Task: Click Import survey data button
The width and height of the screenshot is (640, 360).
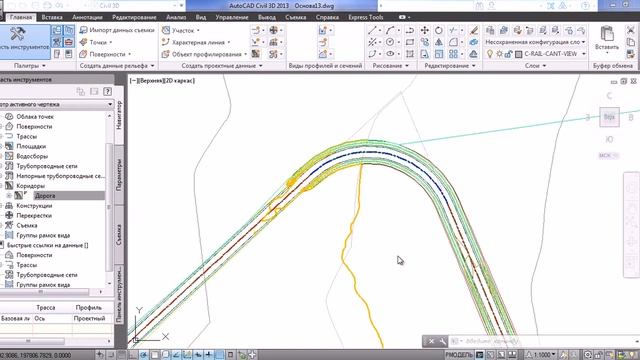Action: [x=118, y=30]
